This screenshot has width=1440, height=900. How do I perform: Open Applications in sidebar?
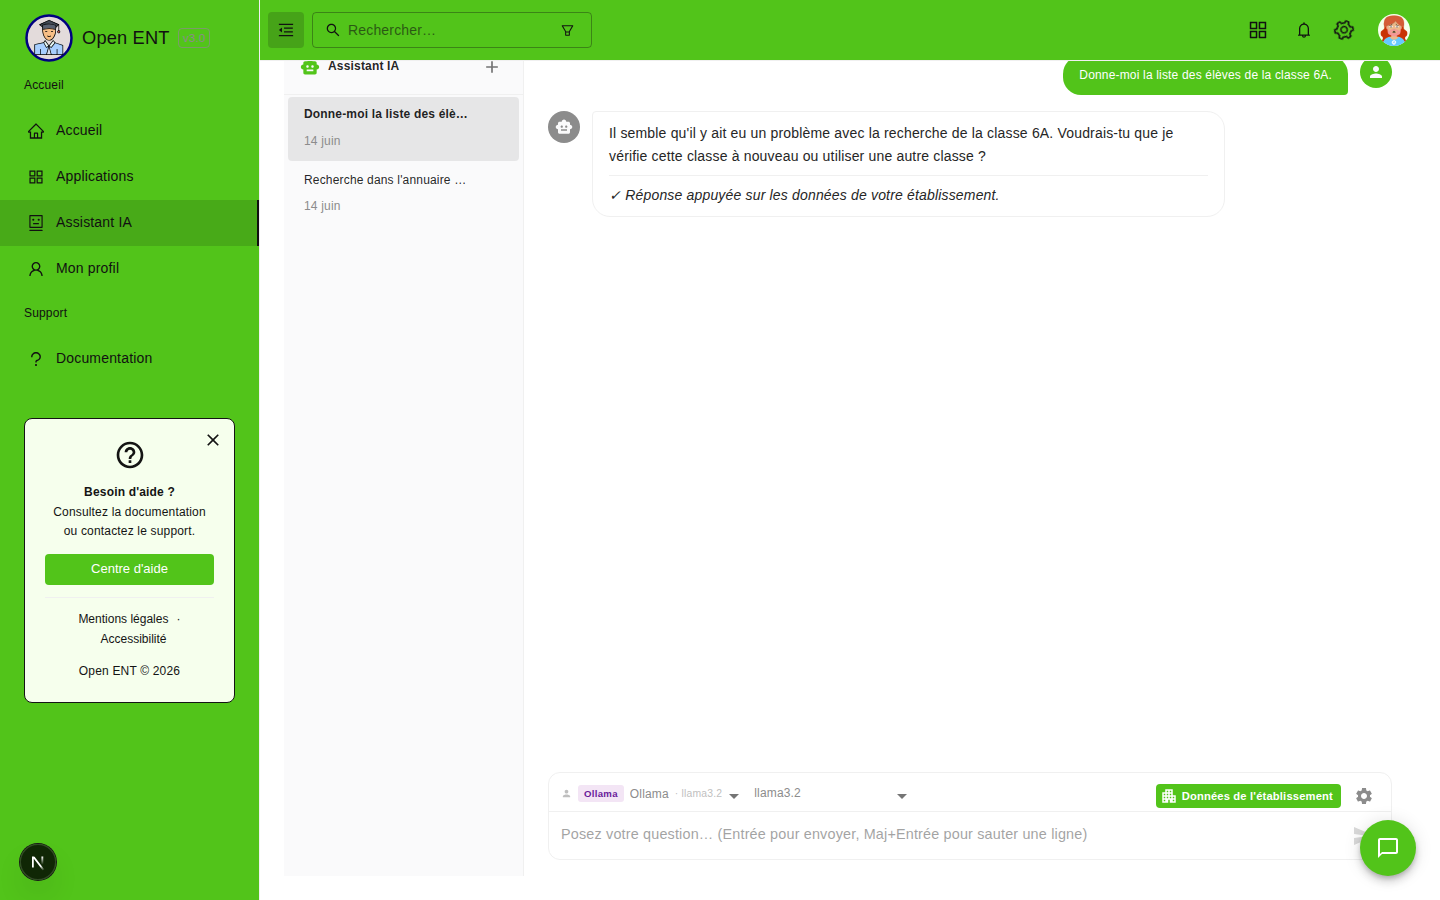click(129, 177)
